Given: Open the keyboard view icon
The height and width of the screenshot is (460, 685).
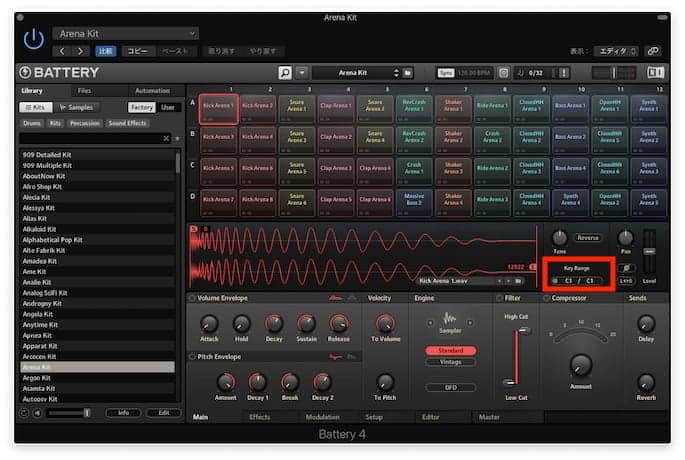Looking at the screenshot, I should [x=655, y=73].
